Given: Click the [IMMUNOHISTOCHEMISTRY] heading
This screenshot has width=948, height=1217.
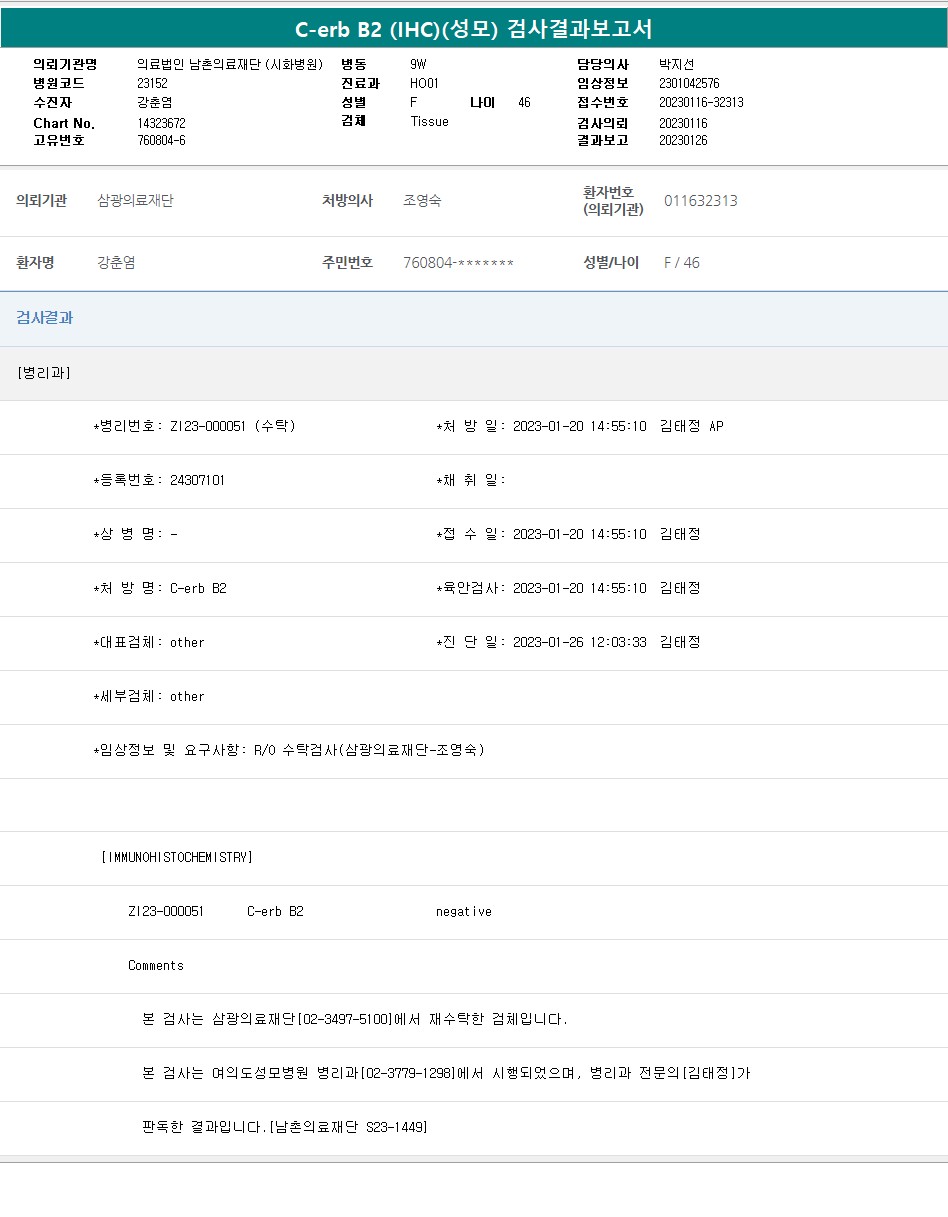Looking at the screenshot, I should click(x=177, y=857).
